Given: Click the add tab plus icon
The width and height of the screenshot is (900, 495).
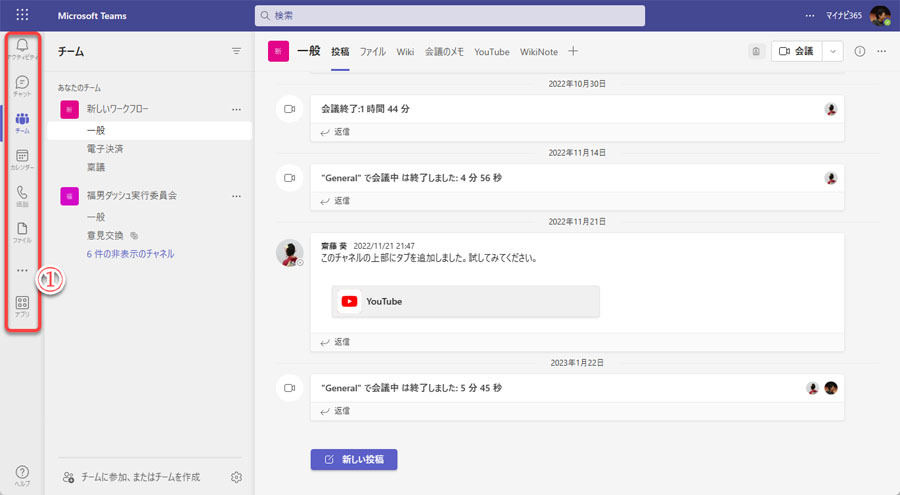Looking at the screenshot, I should [573, 51].
